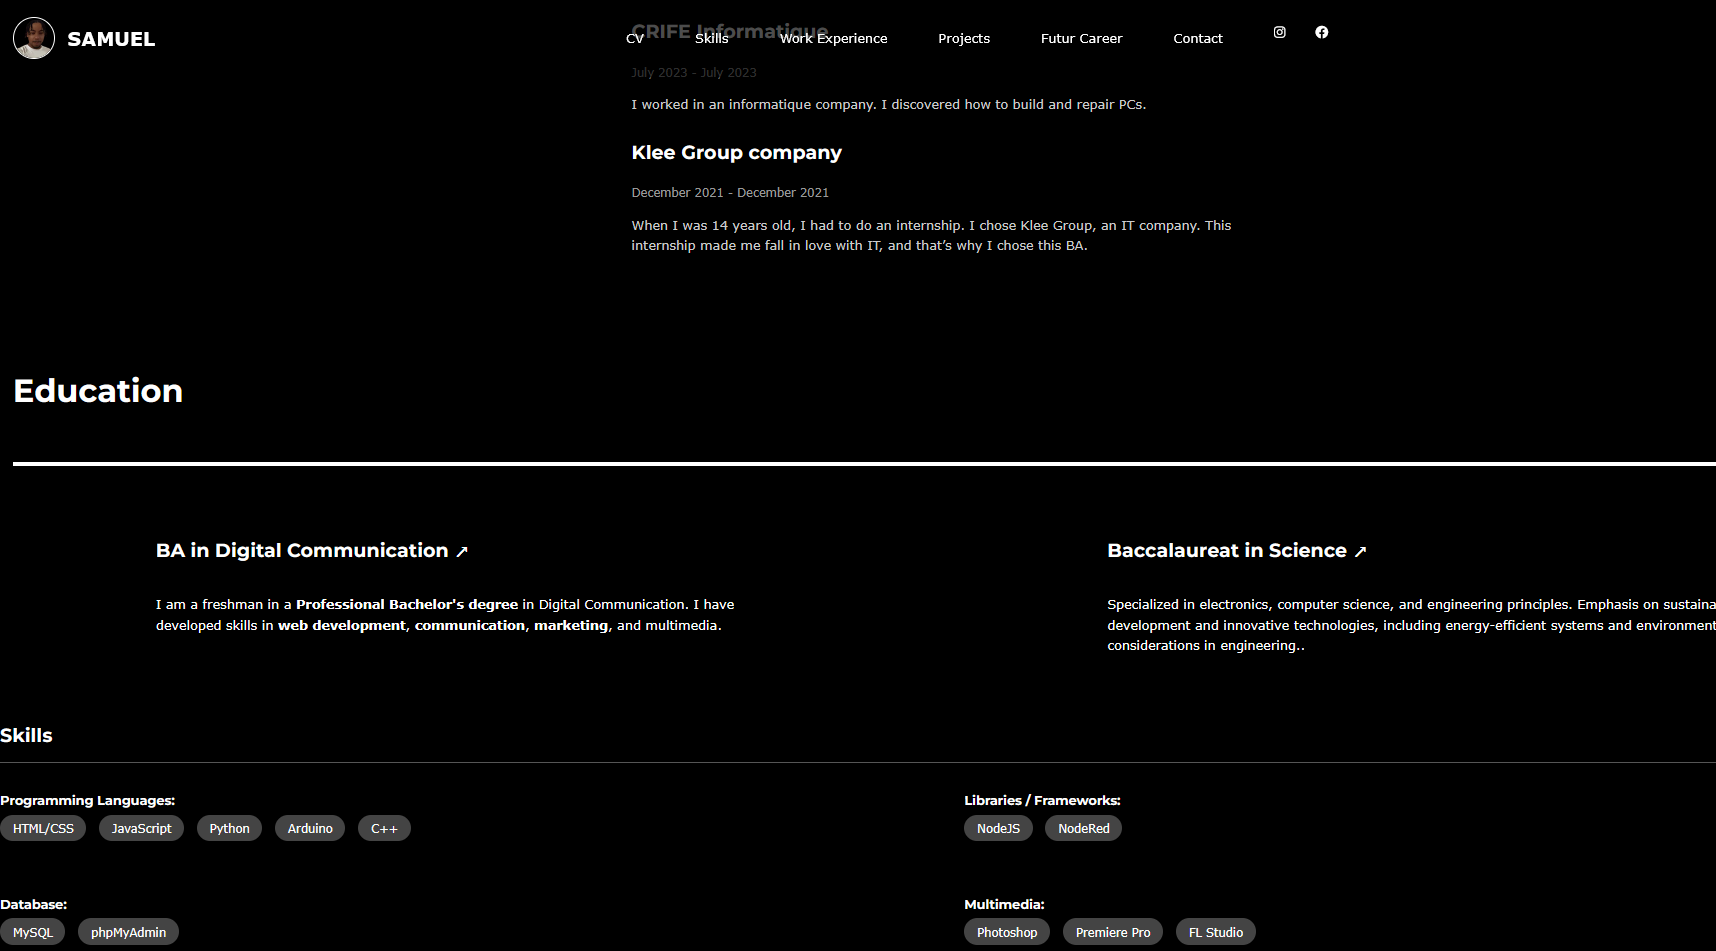
Task: Click the Arduino skill badge
Action: [310, 828]
